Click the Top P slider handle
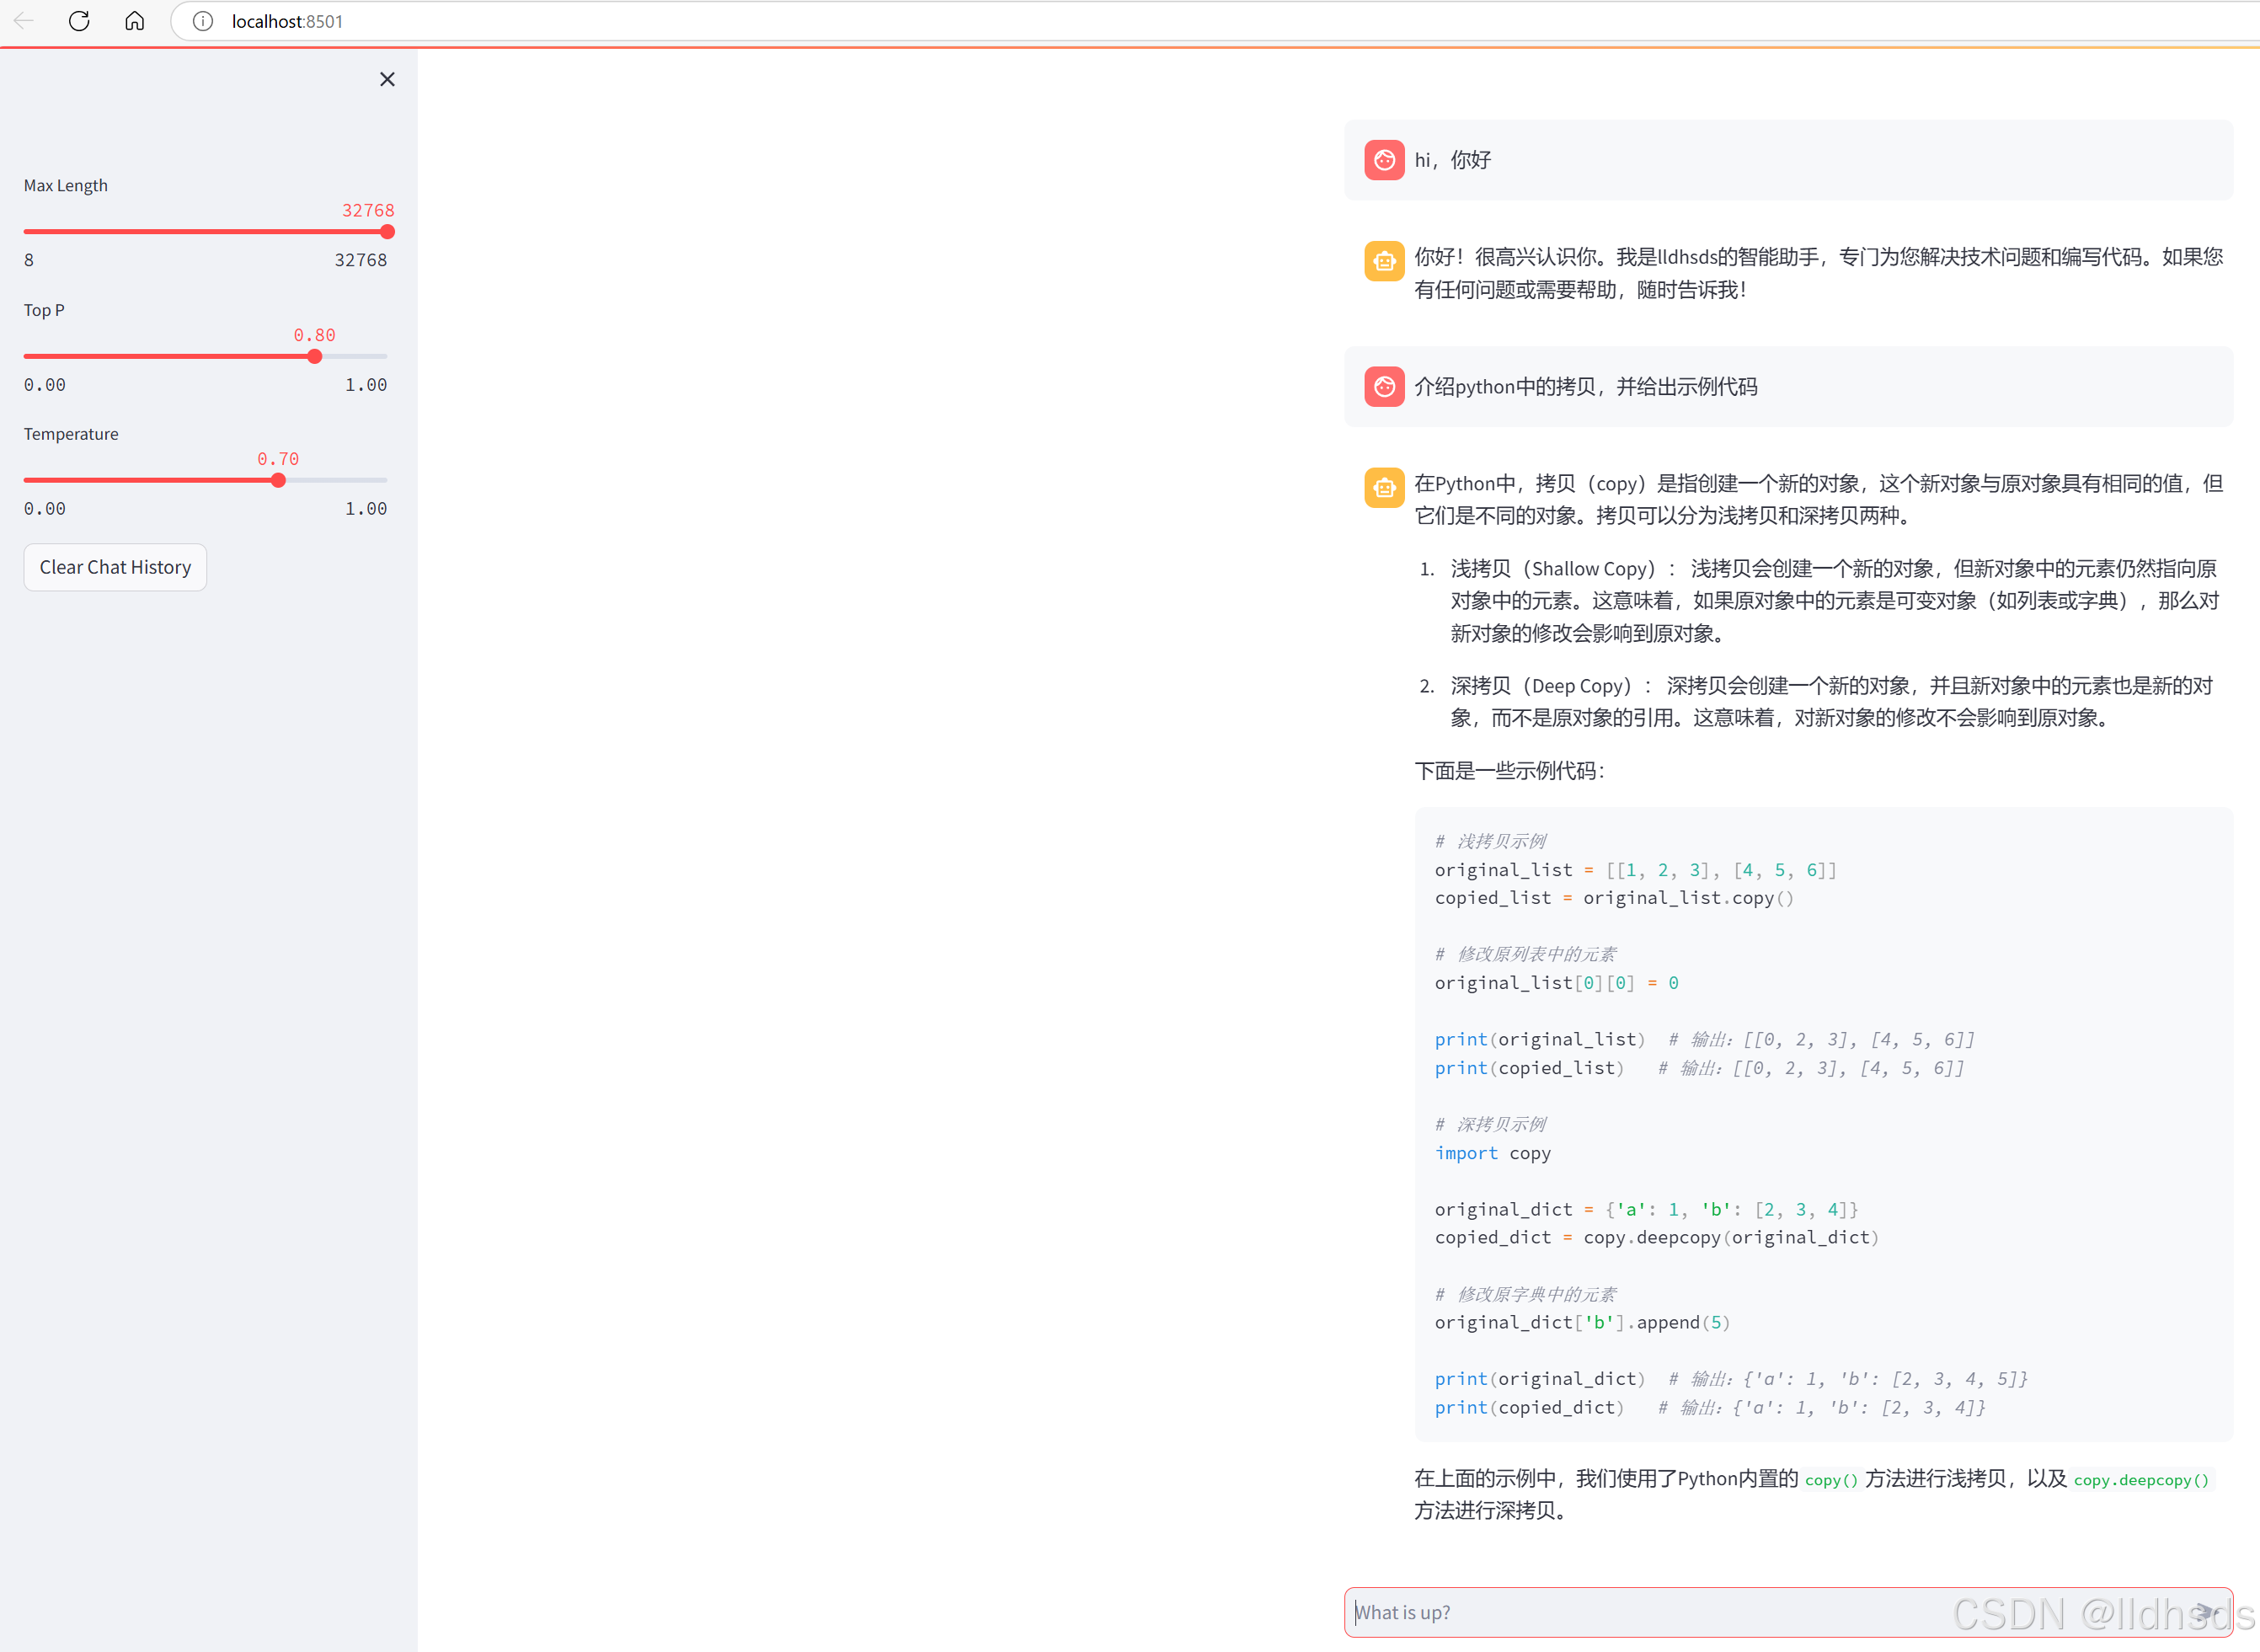 pos(315,356)
